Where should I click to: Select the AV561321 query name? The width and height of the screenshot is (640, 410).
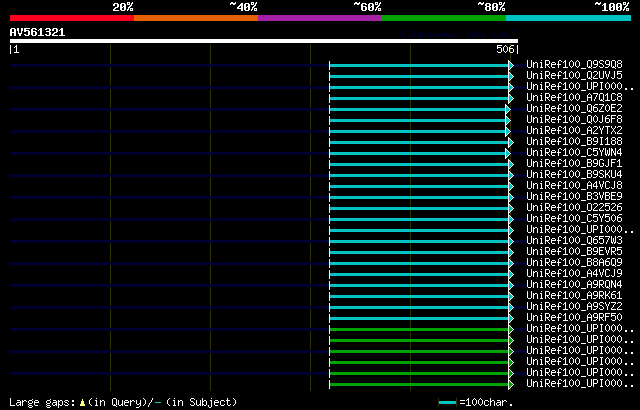click(38, 32)
